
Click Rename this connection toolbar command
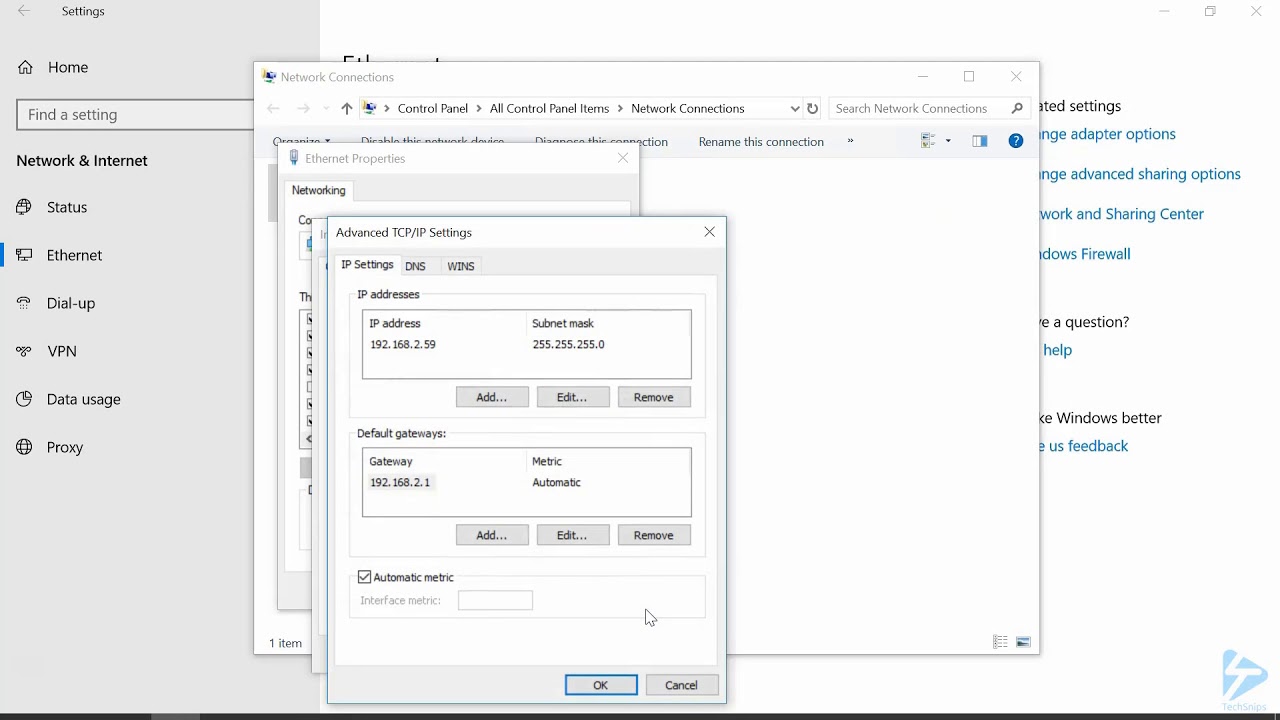pyautogui.click(x=761, y=142)
